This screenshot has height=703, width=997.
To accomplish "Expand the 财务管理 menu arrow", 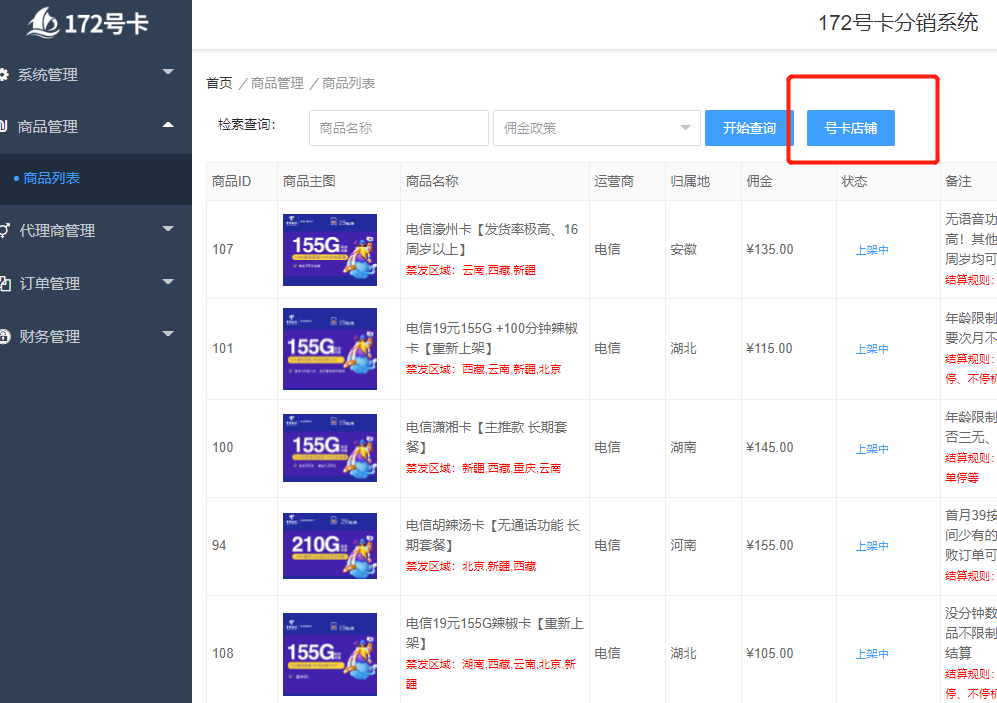I will coord(168,334).
